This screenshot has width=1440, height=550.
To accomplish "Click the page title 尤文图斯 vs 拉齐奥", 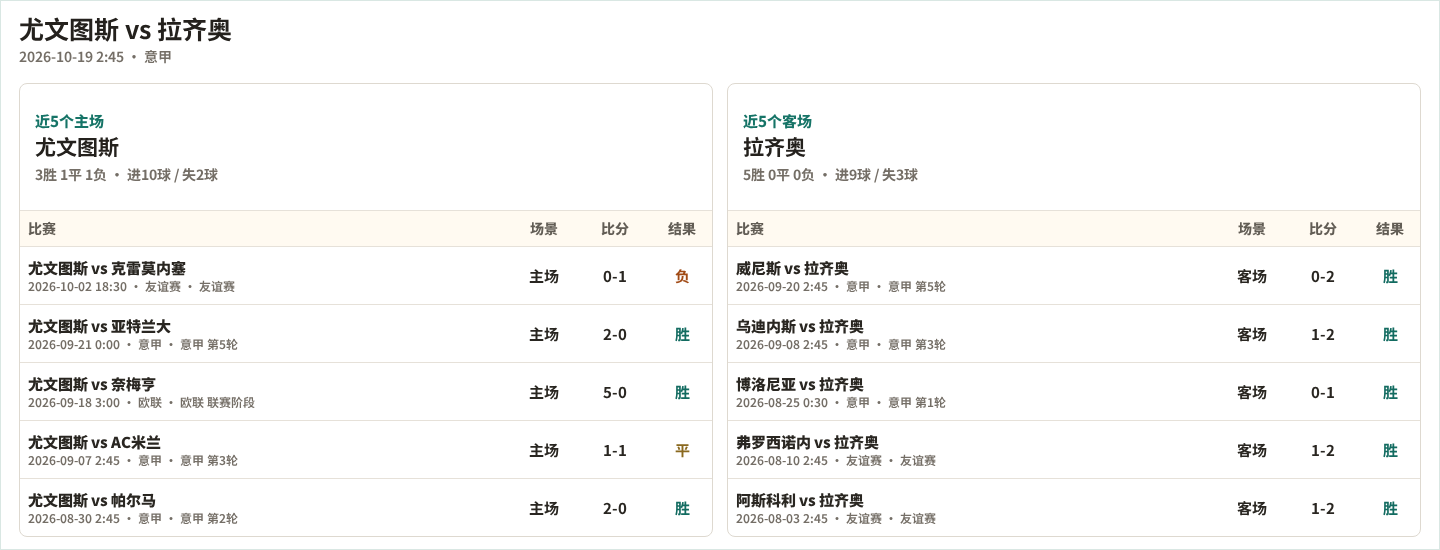I will 125,30.
